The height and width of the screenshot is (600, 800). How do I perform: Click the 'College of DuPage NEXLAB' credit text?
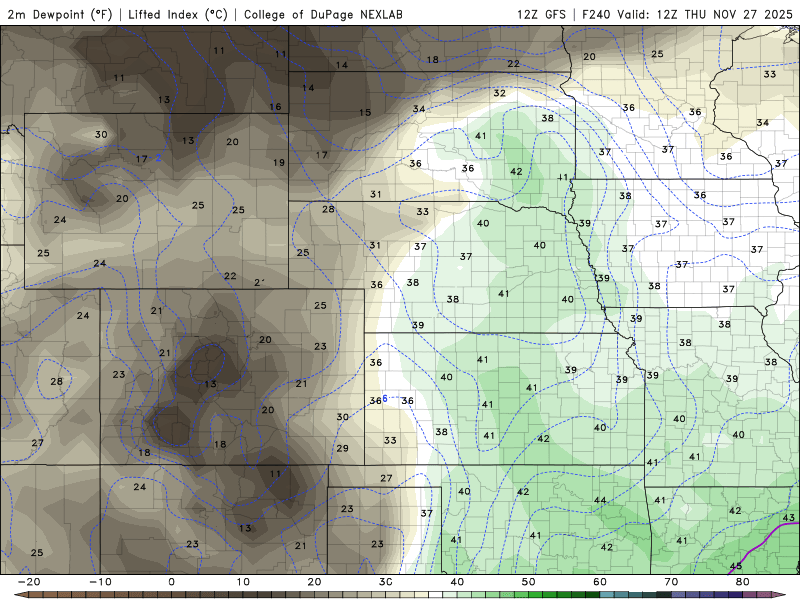pyautogui.click(x=323, y=14)
